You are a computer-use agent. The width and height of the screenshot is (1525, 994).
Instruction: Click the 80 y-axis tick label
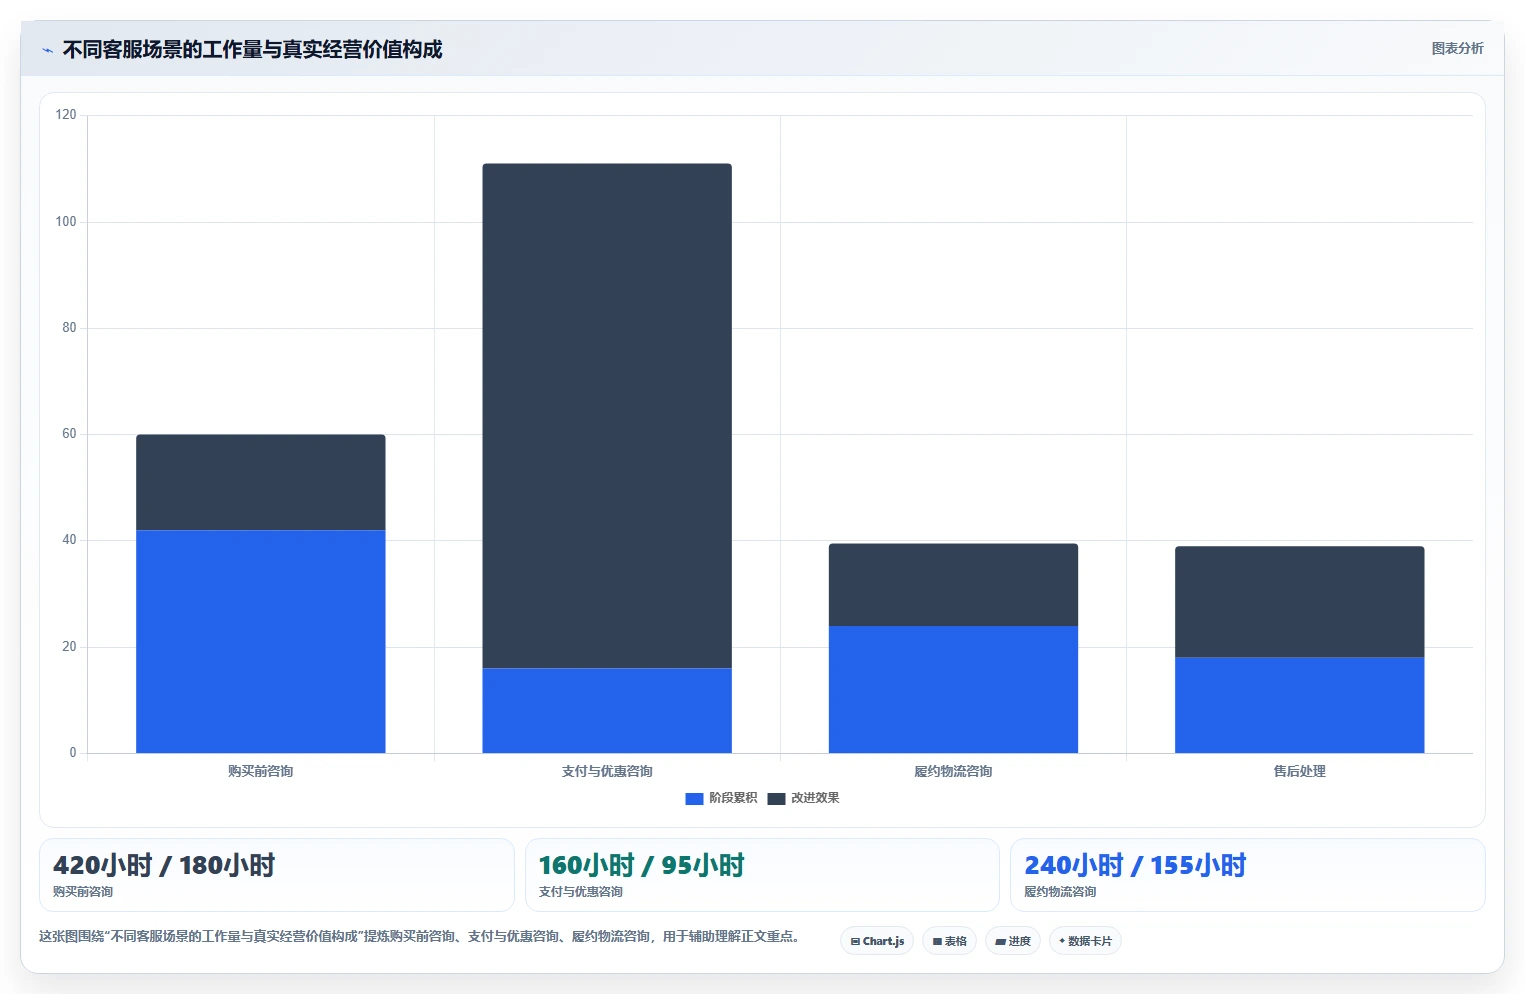[69, 328]
